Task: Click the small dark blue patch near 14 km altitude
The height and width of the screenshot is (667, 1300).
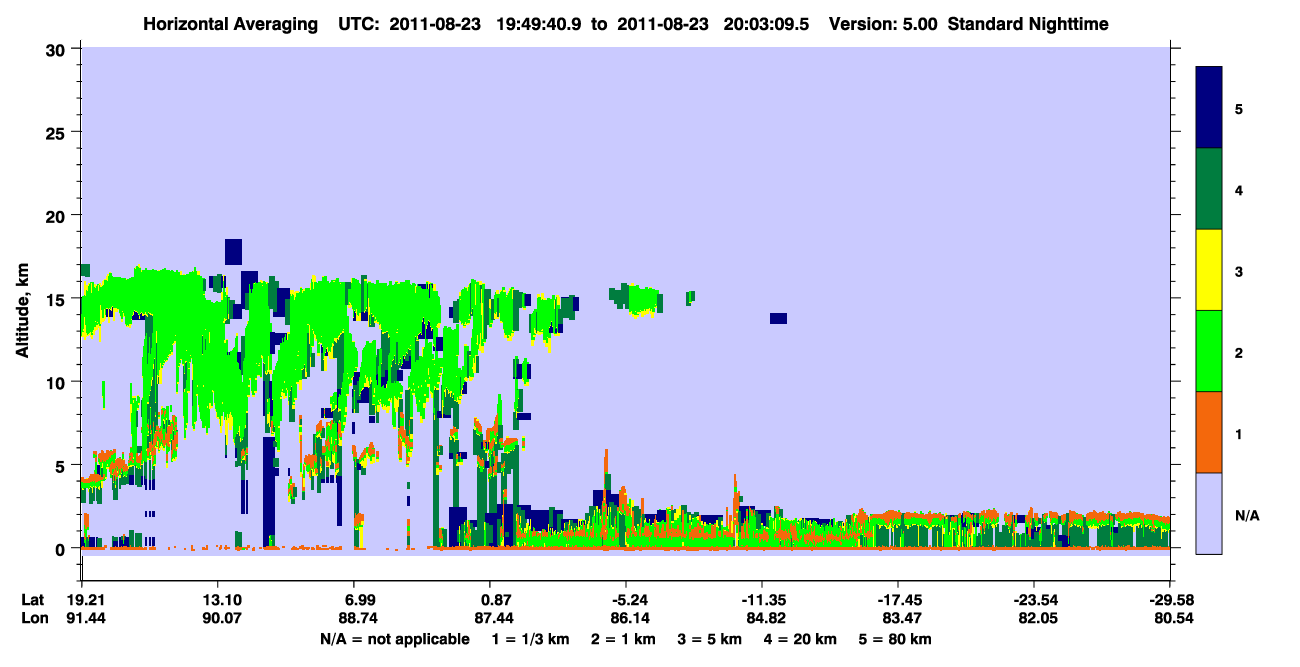Action: click(778, 318)
